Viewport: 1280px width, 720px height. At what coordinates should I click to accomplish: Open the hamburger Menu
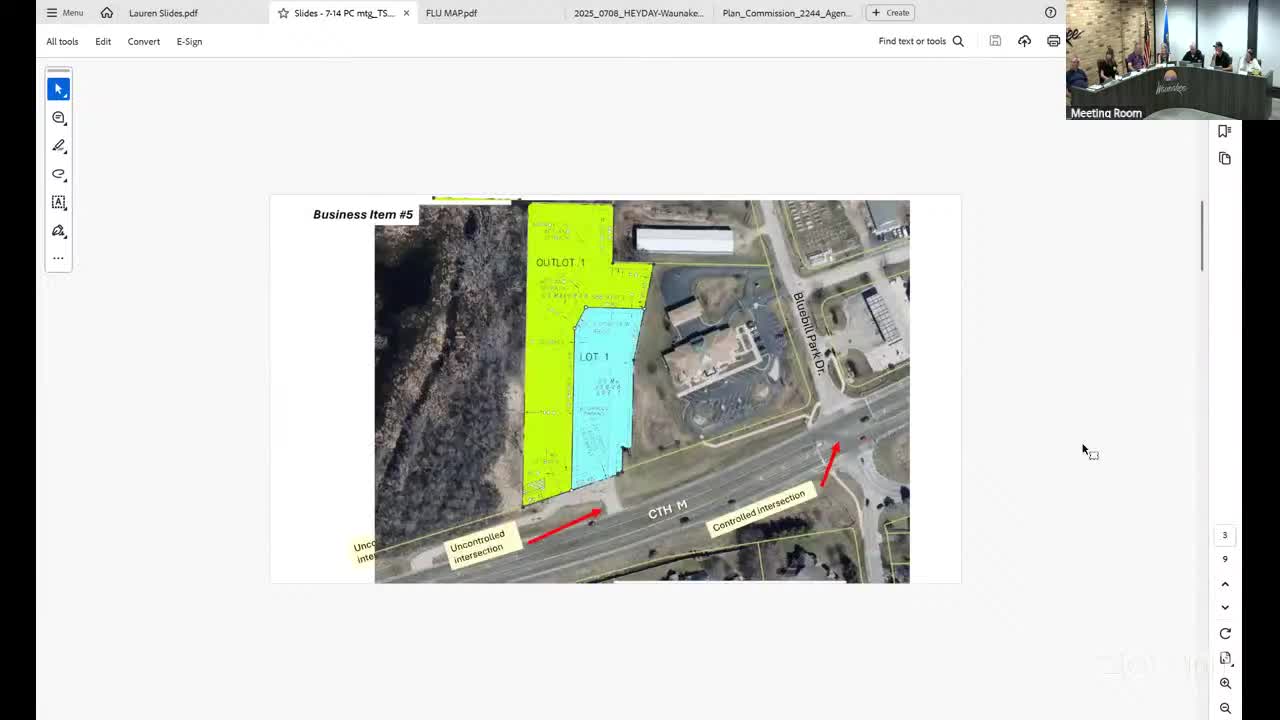(x=65, y=13)
